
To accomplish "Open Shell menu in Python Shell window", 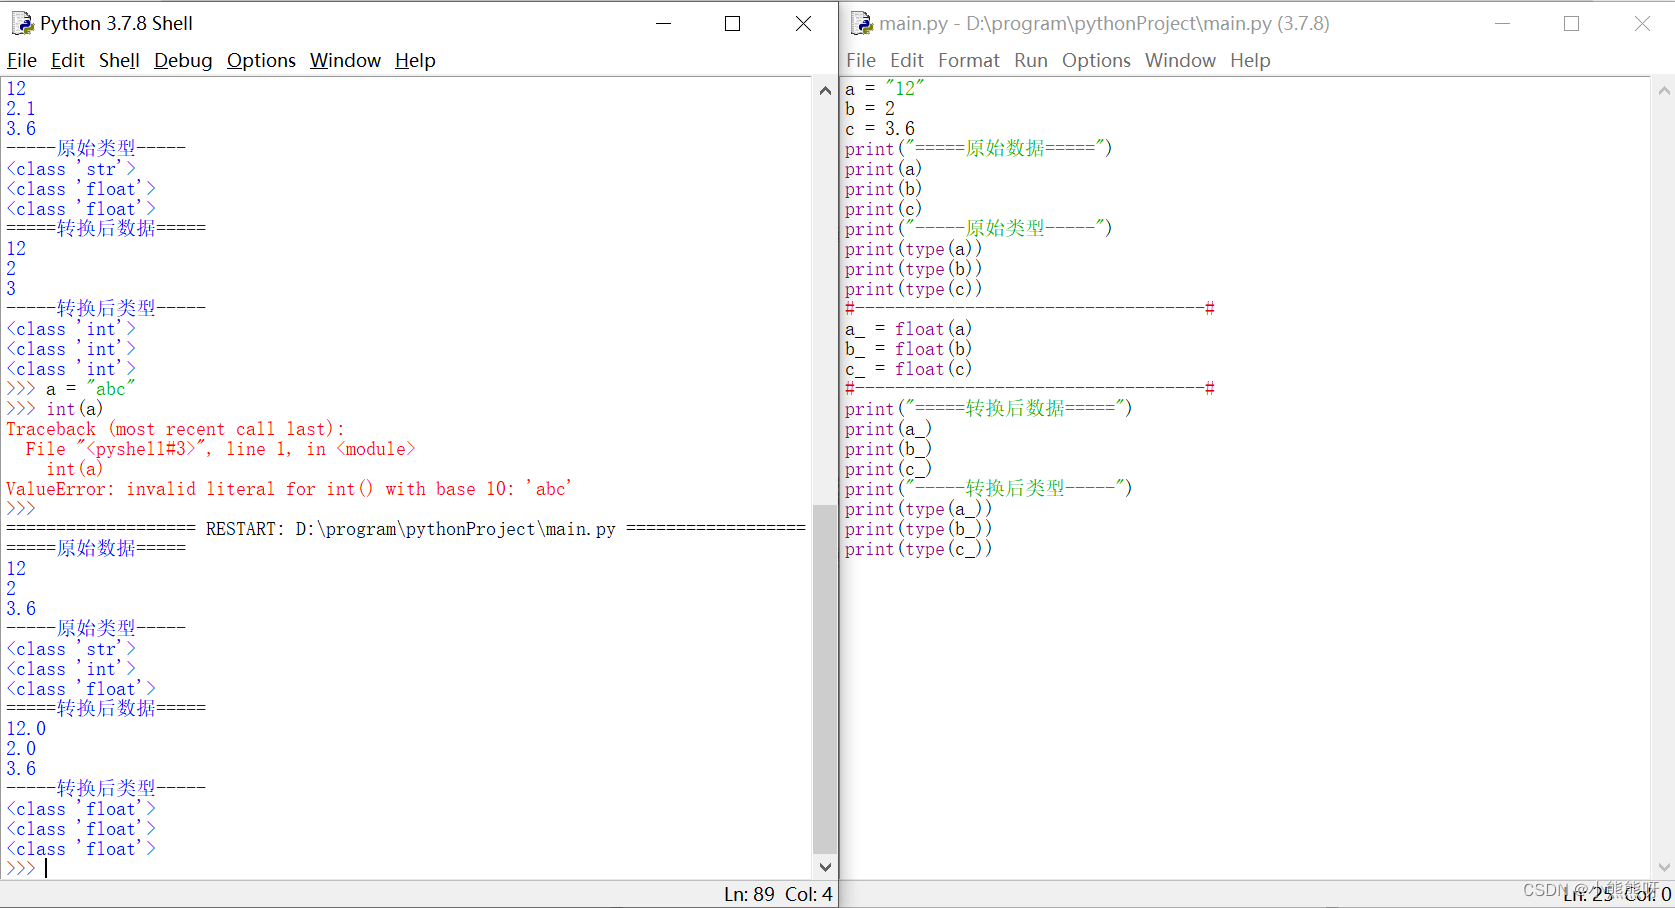I will tap(119, 61).
